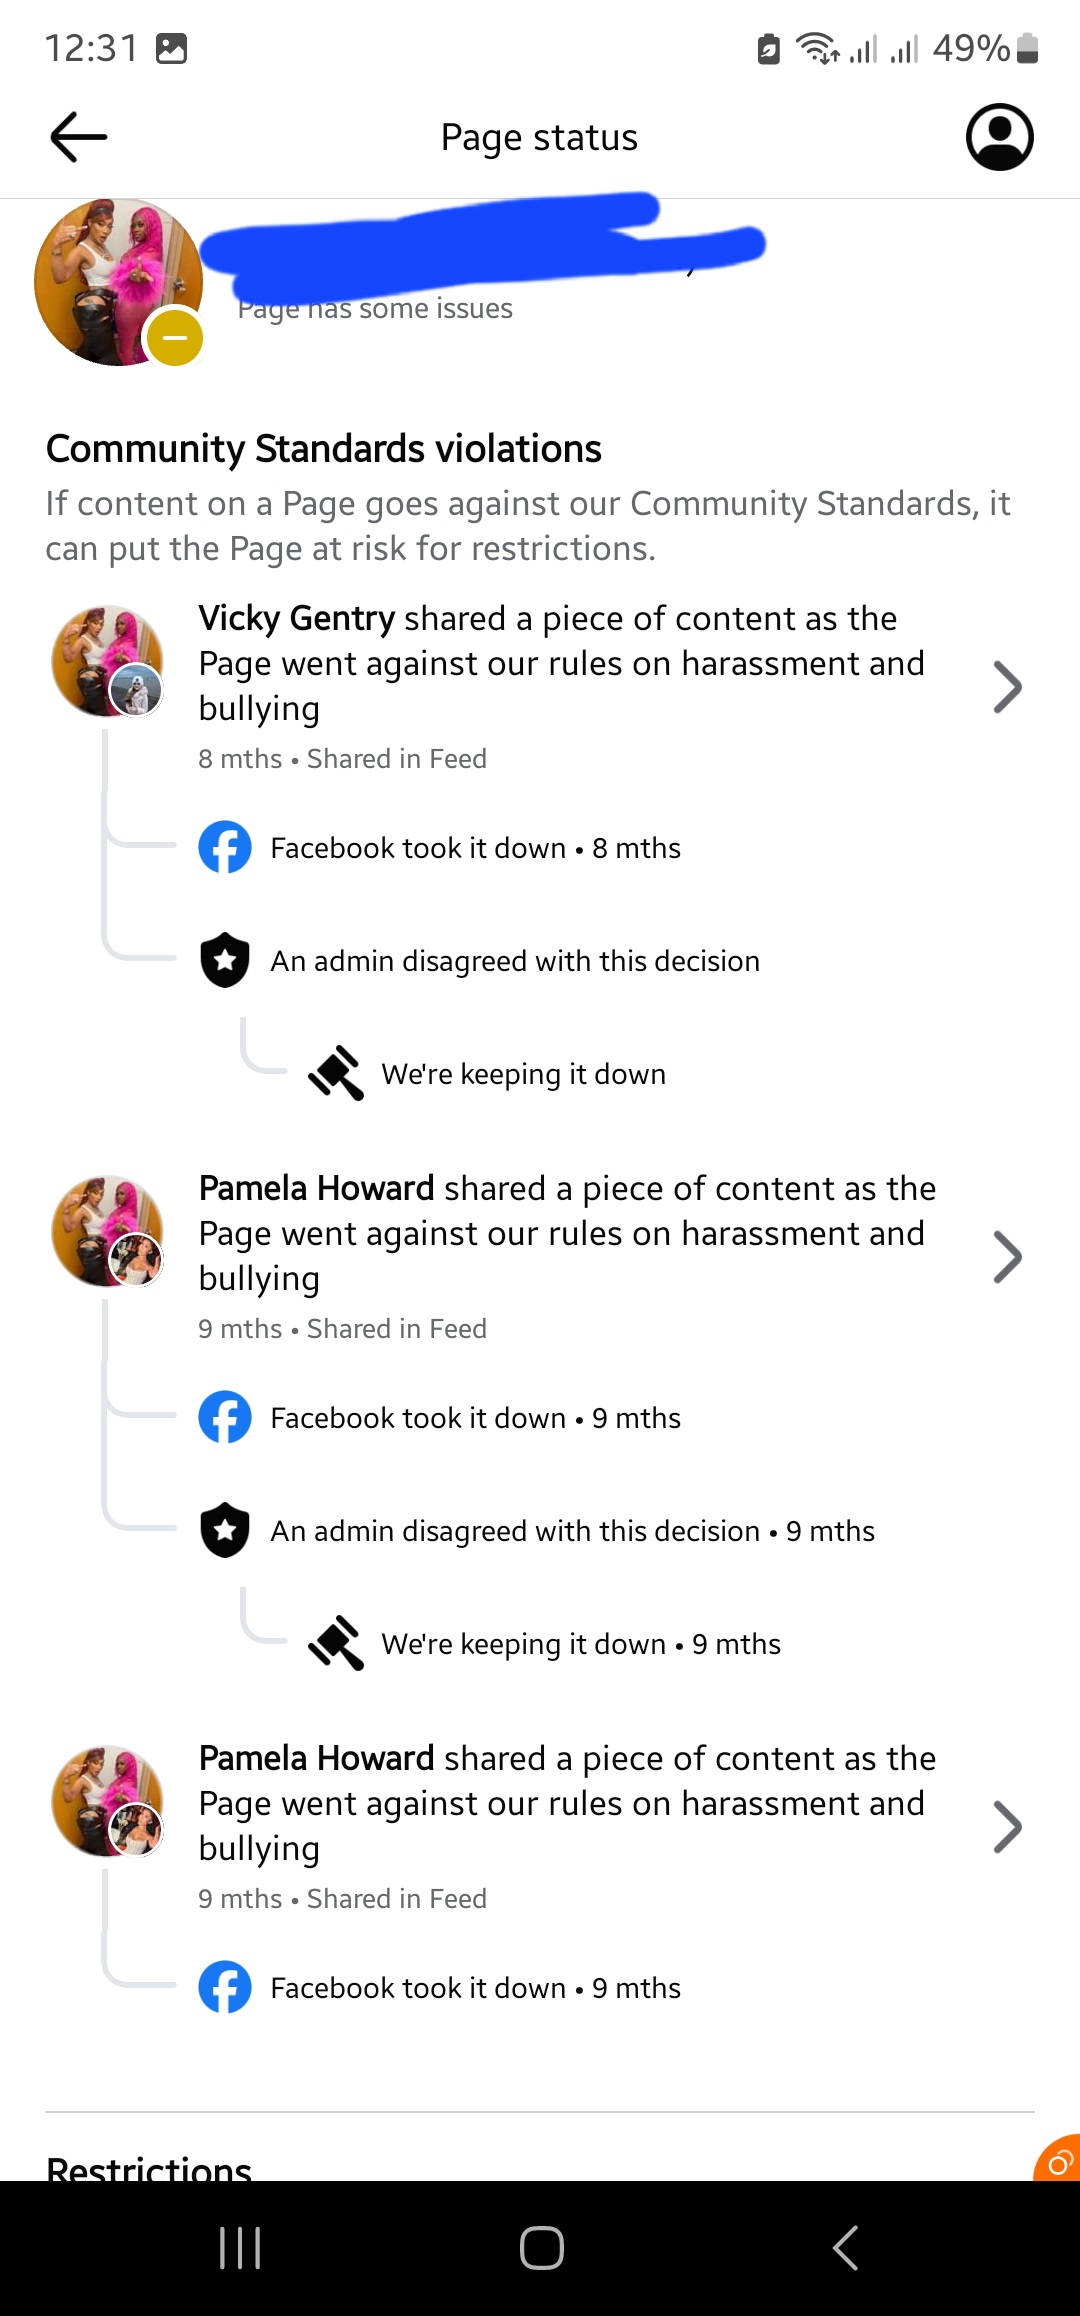The width and height of the screenshot is (1080, 2316).
Task: Open the last Pamela Howard violation text
Action: pos(566,1803)
